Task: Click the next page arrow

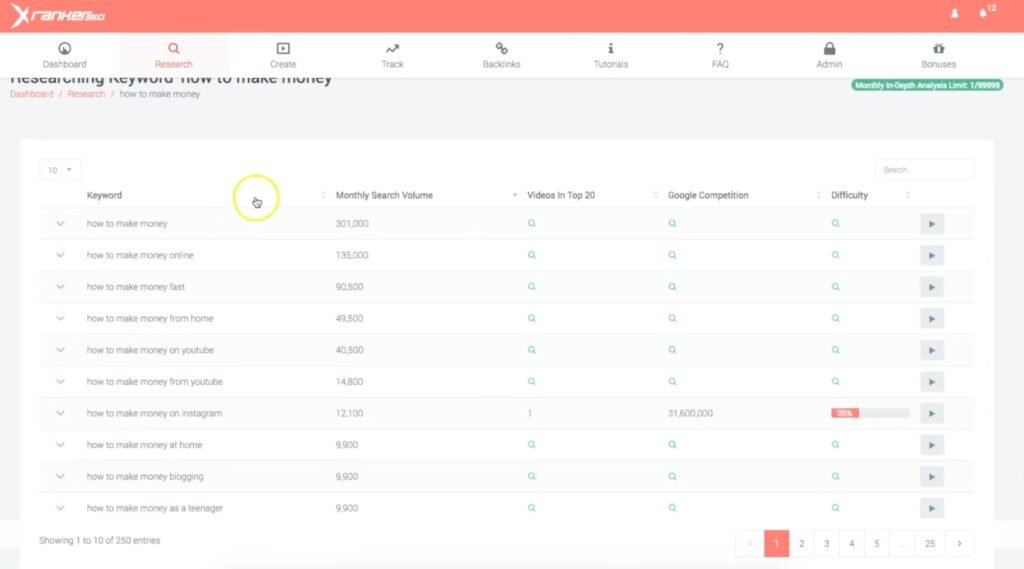Action: coord(959,543)
